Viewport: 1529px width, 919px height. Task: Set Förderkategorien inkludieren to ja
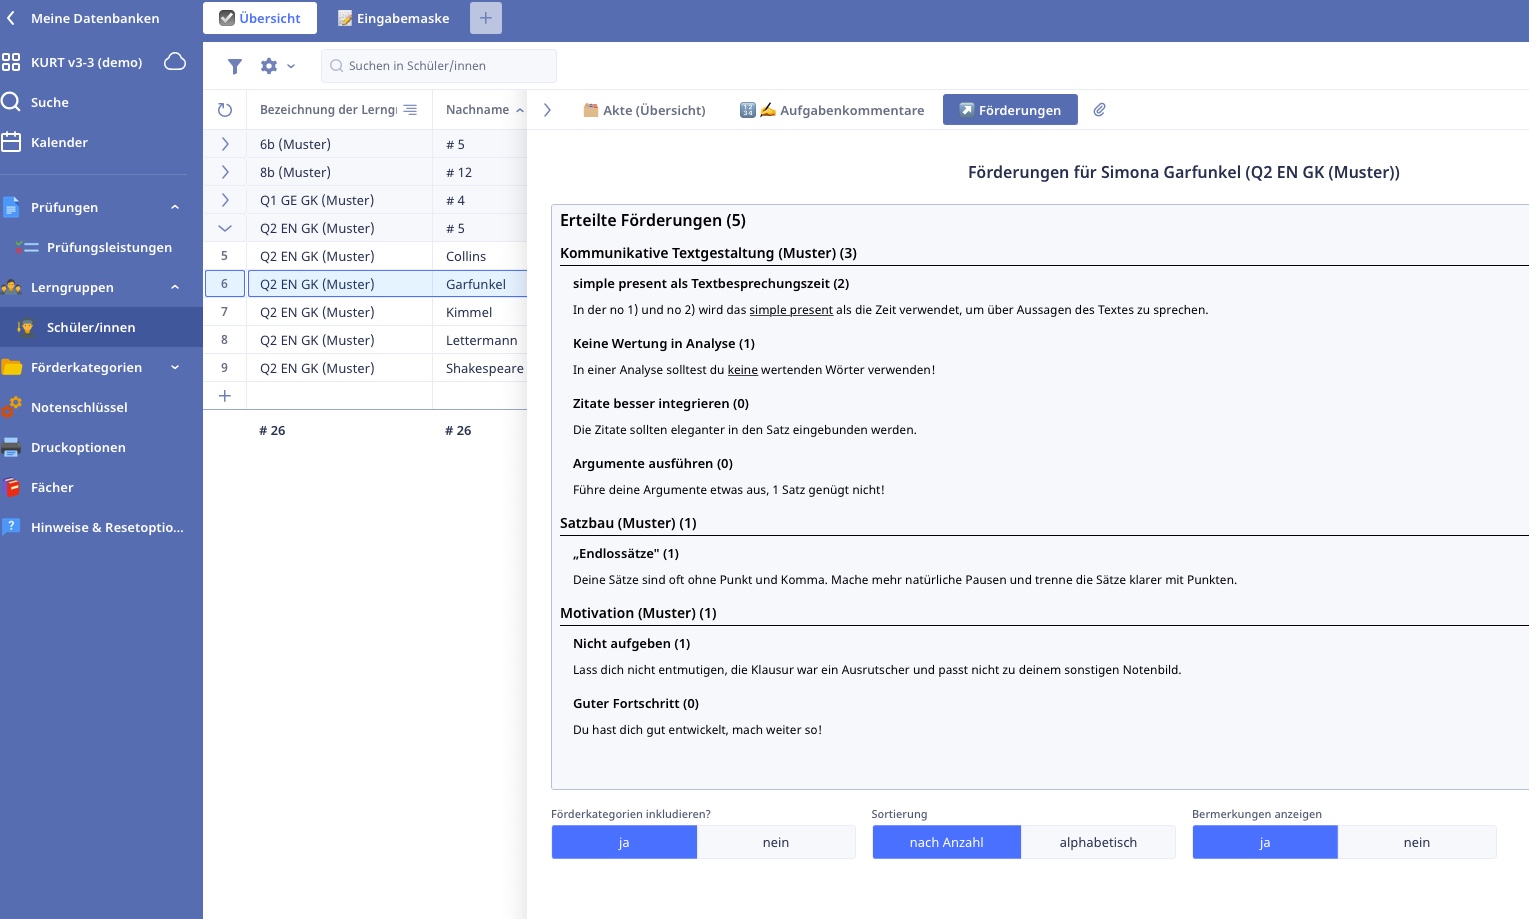click(624, 842)
